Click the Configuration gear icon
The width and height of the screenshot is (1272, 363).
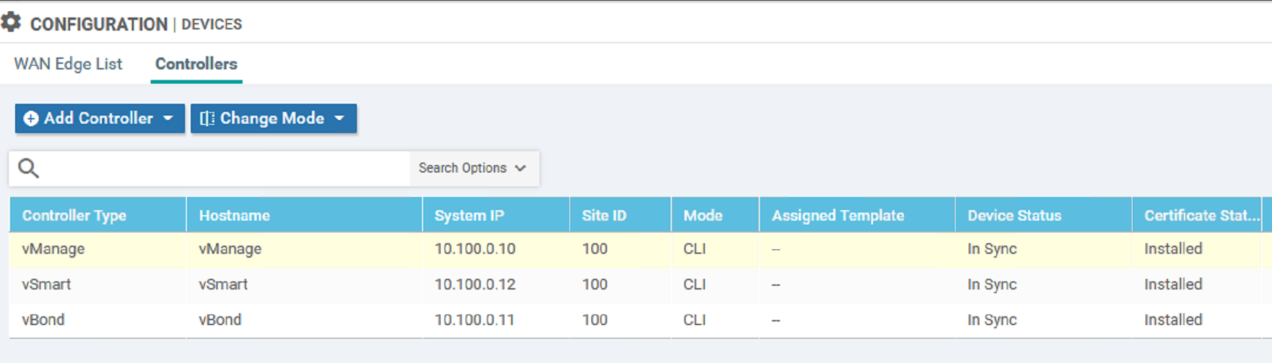pyautogui.click(x=11, y=22)
